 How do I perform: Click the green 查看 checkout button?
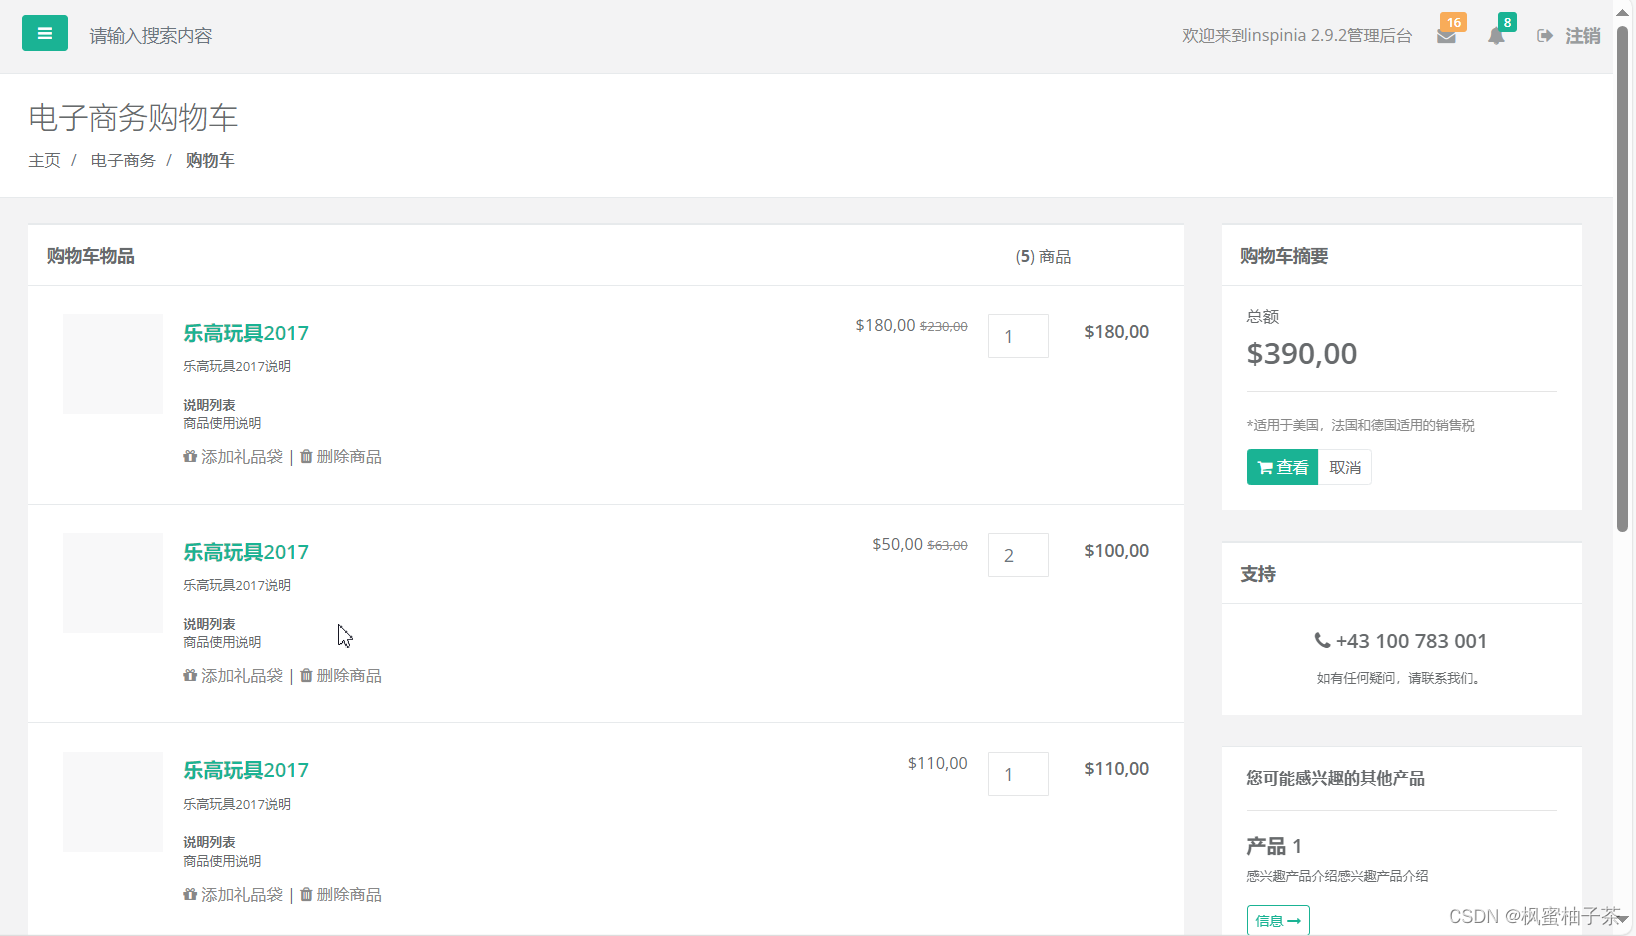click(x=1282, y=467)
